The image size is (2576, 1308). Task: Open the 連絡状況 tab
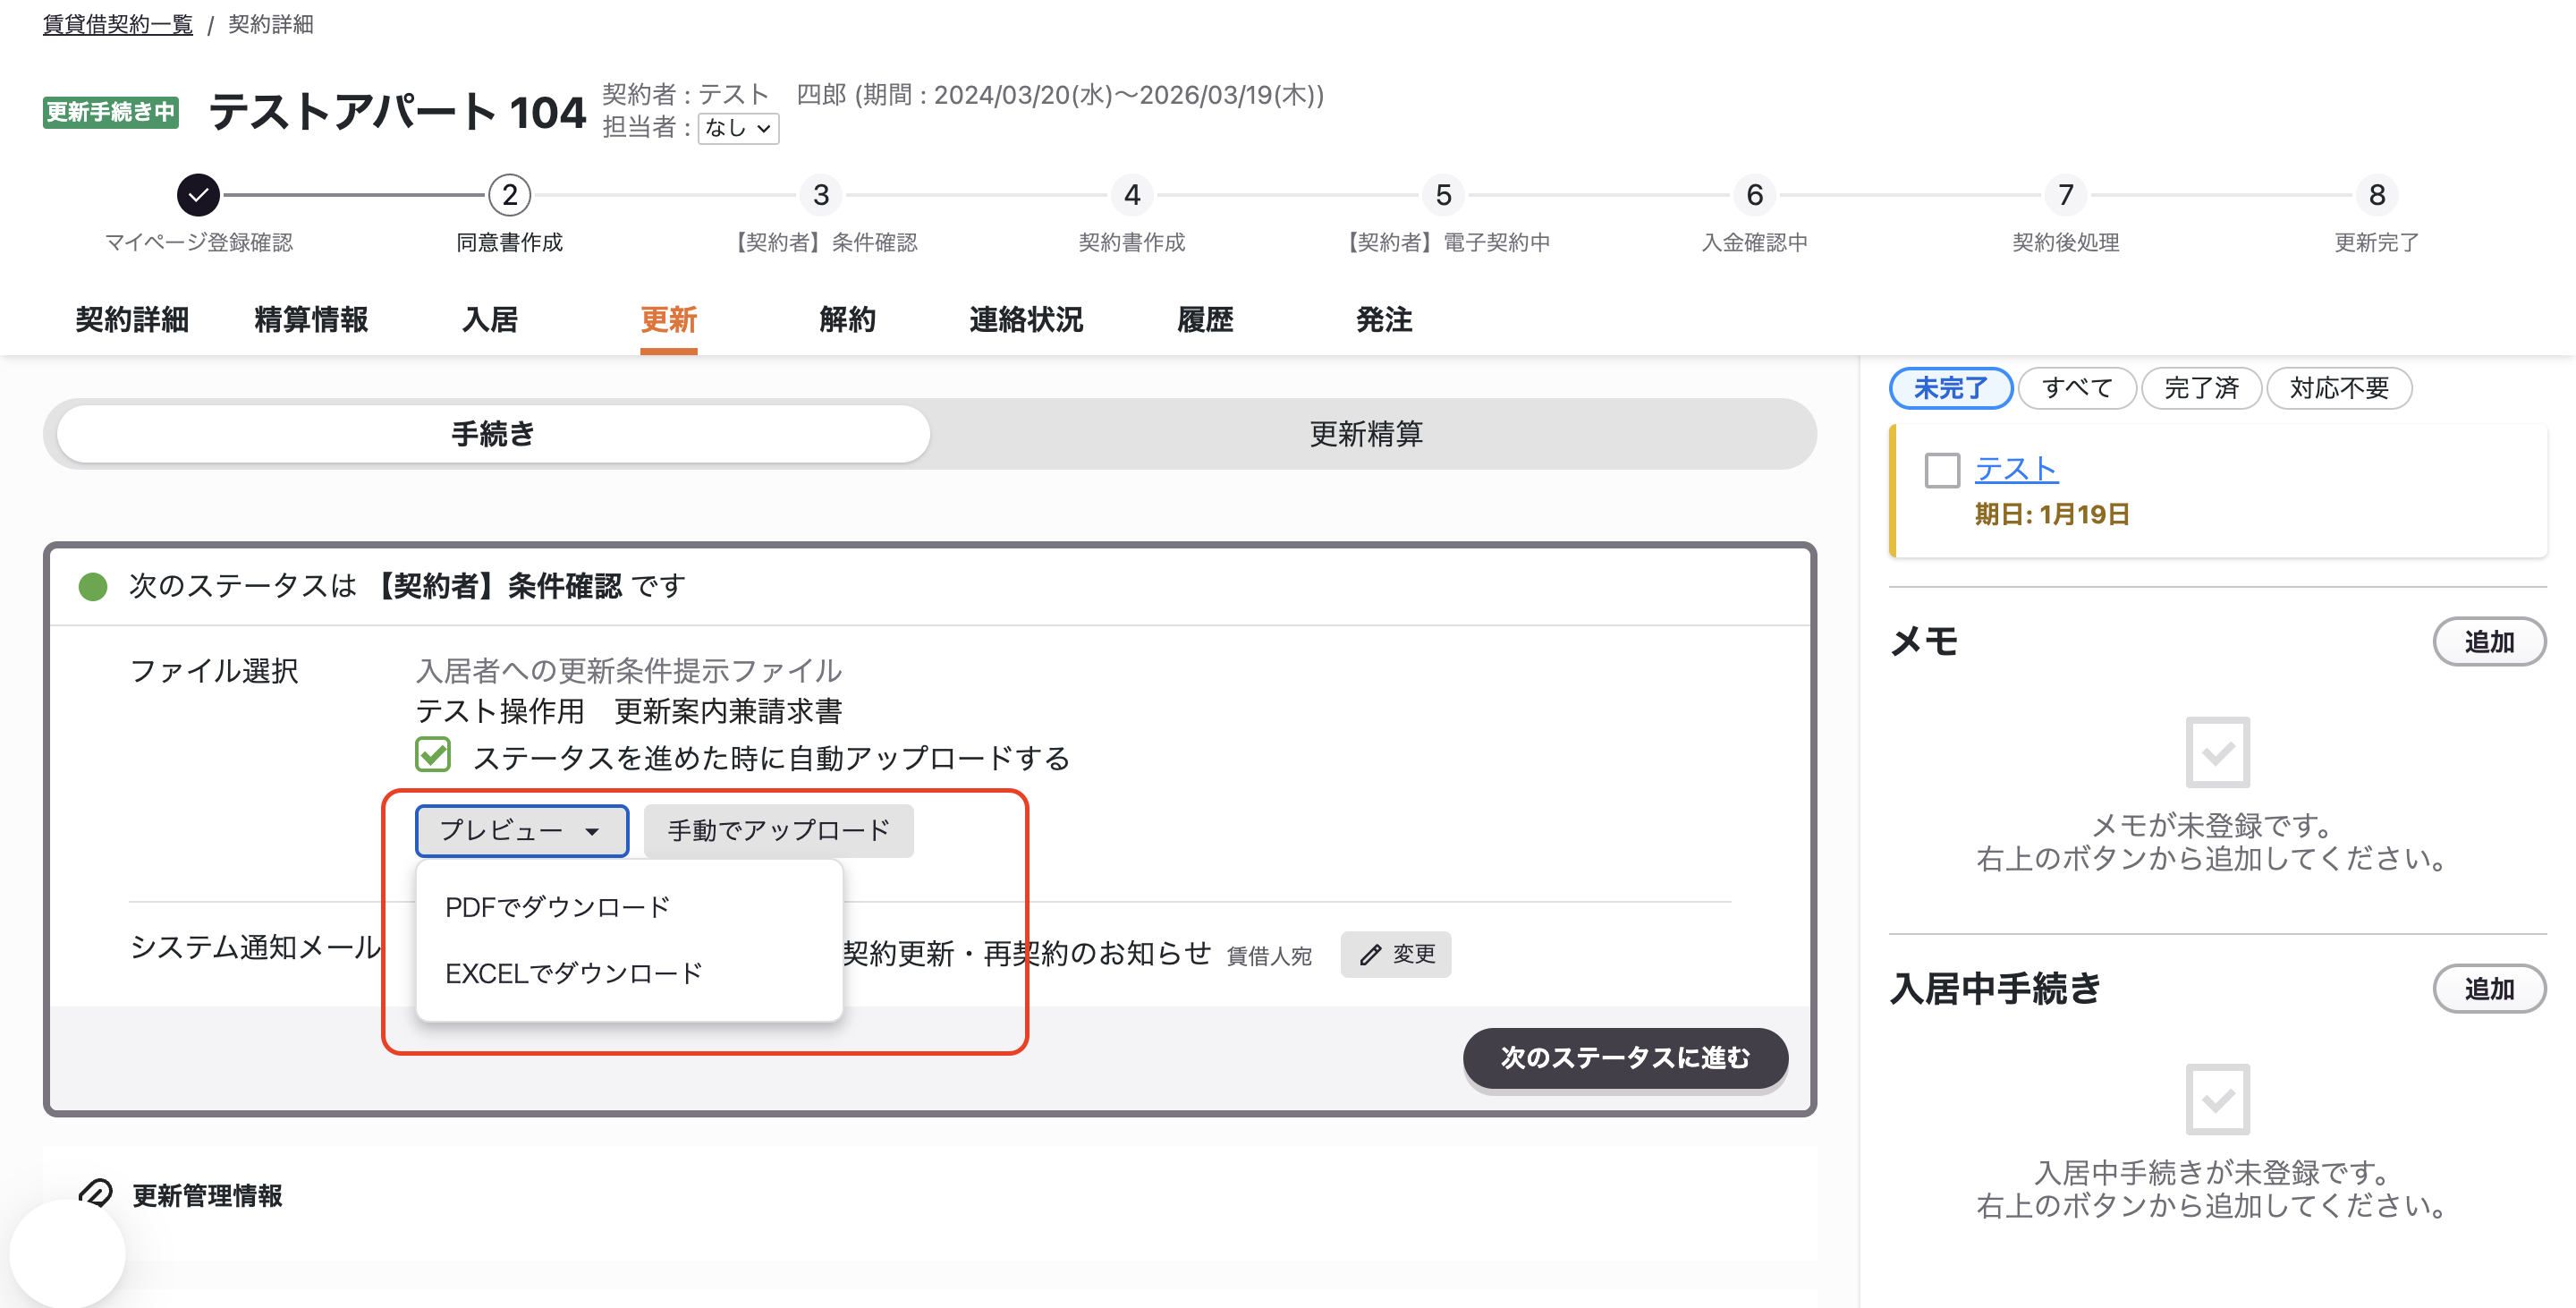click(x=1026, y=320)
